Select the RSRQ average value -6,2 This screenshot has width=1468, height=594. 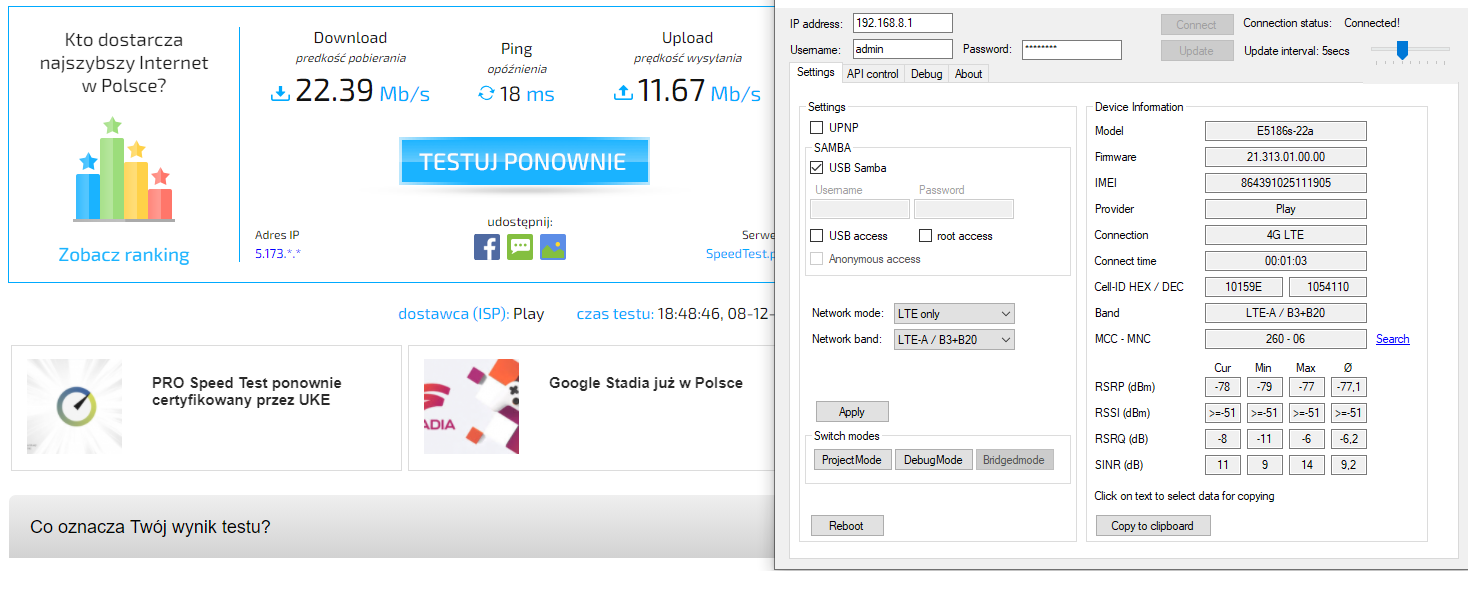tap(1348, 439)
